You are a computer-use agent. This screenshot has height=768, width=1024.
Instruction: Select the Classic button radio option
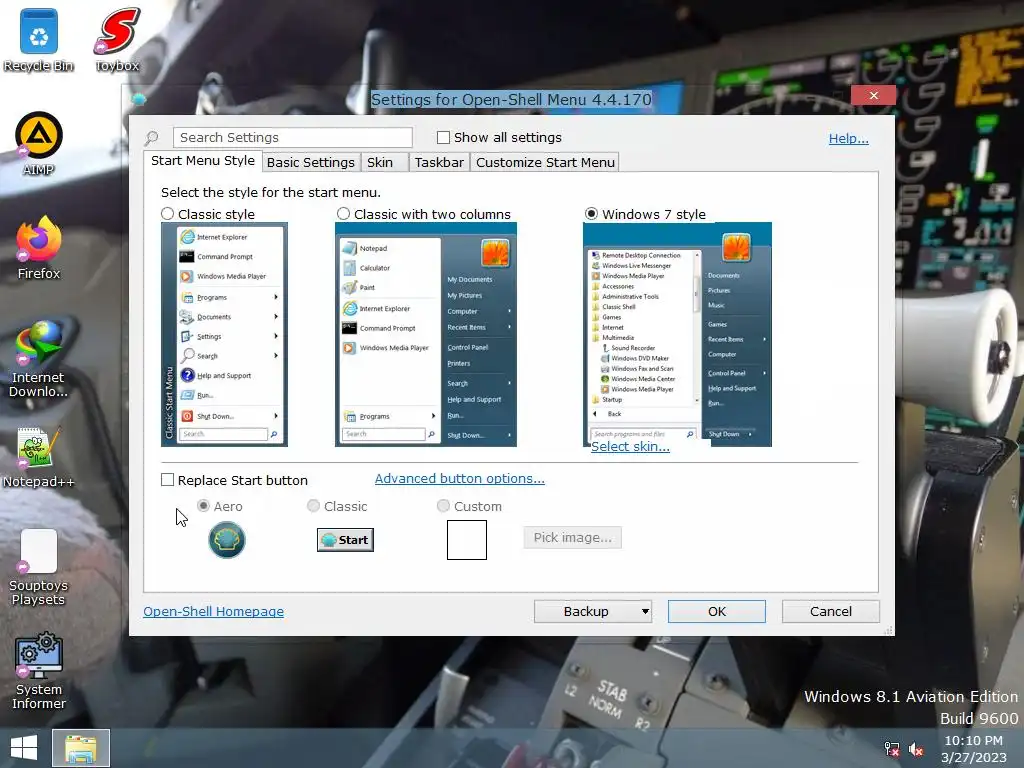point(313,505)
